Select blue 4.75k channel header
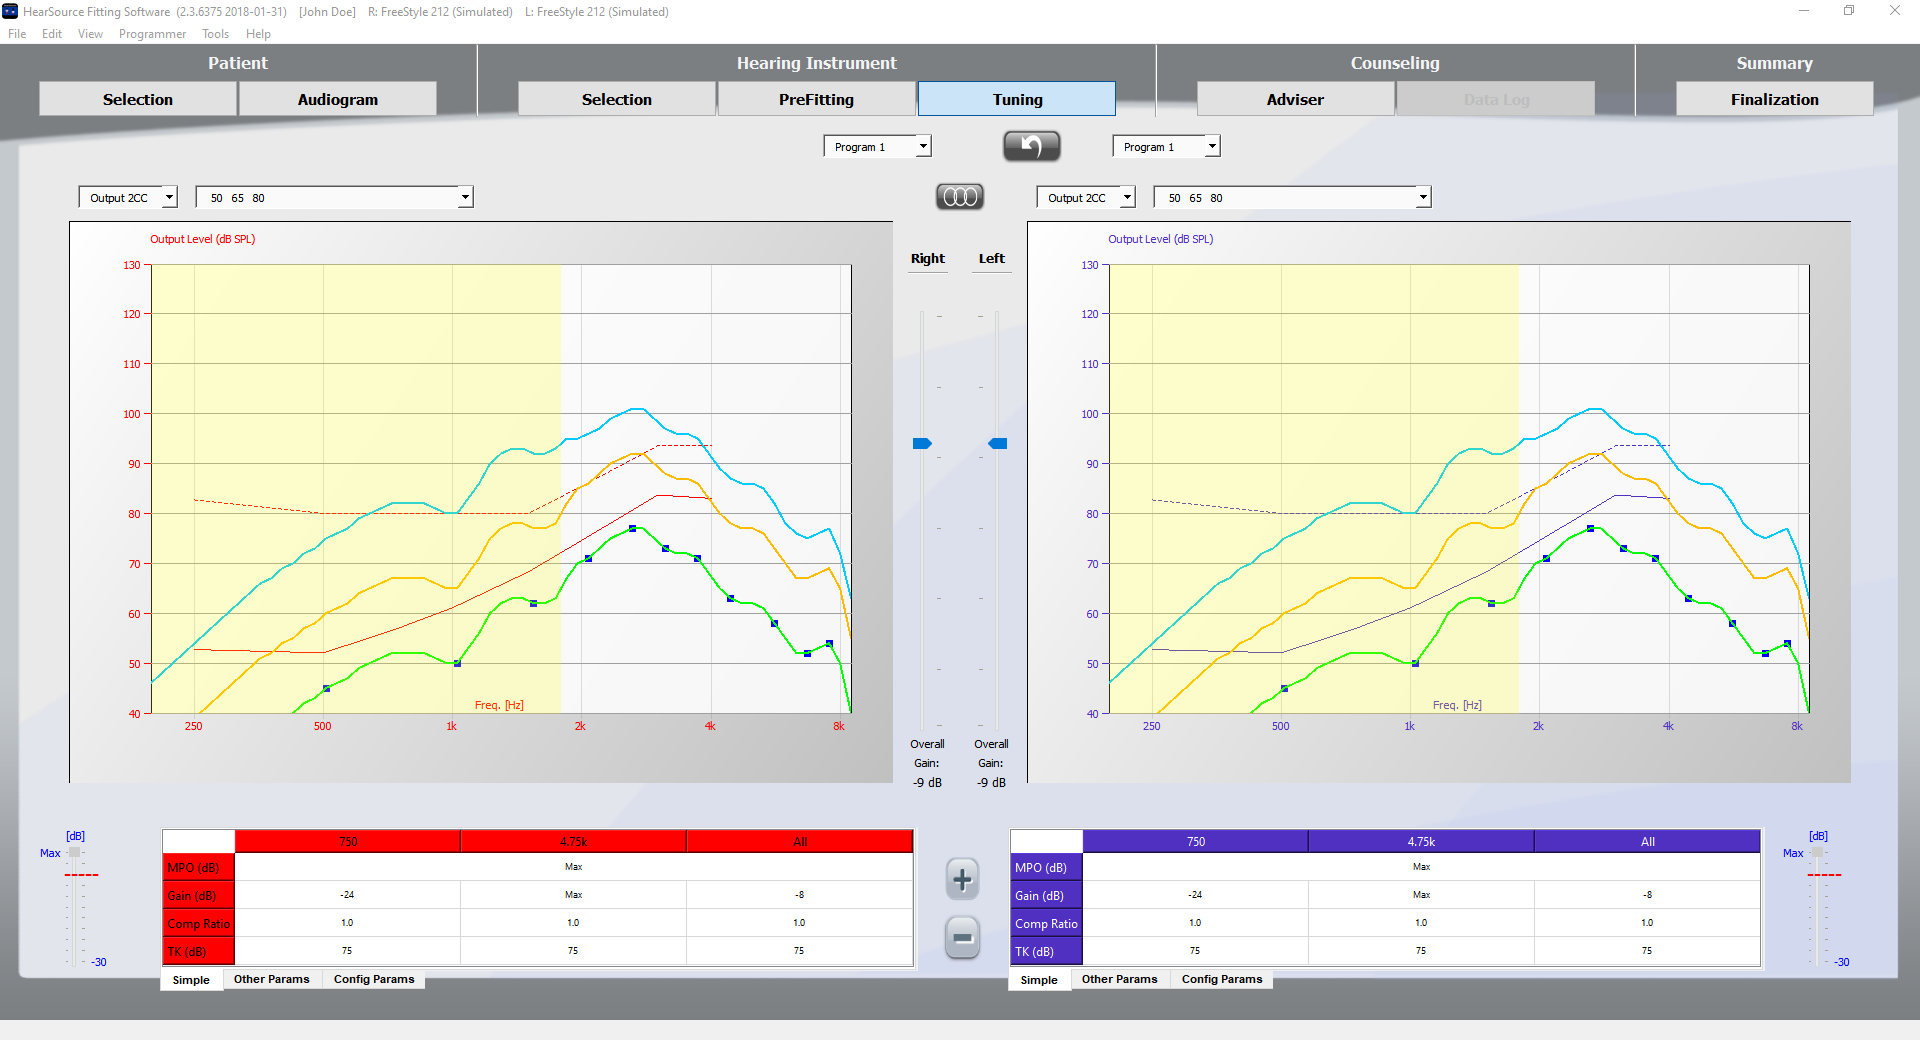 pyautogui.click(x=1422, y=841)
